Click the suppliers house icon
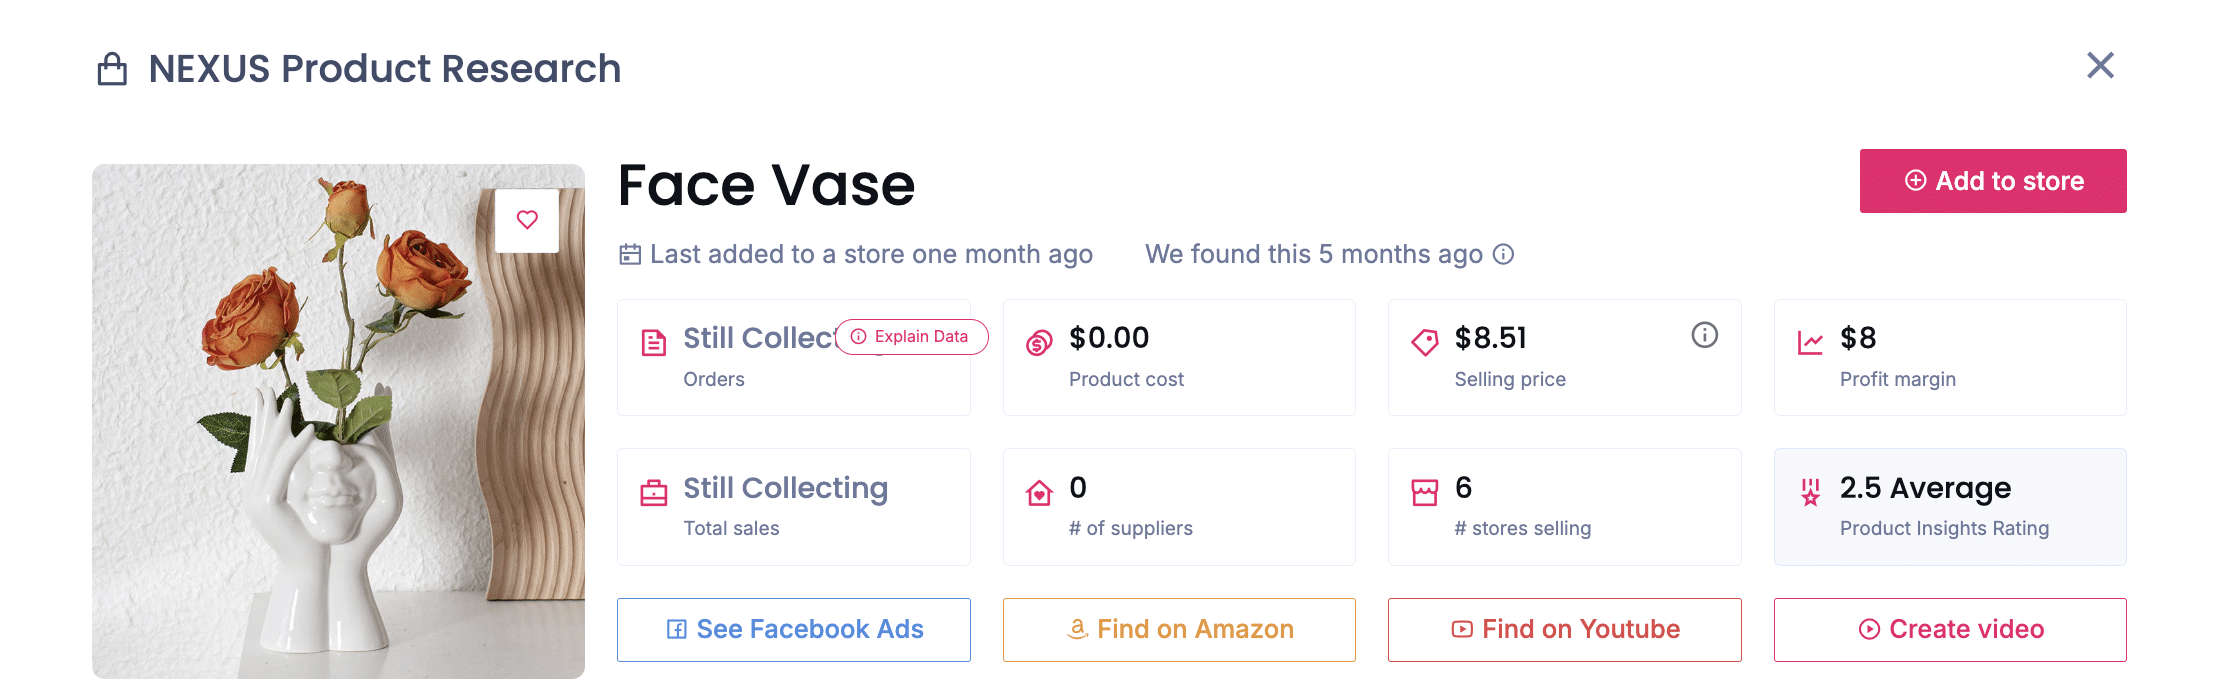This screenshot has width=2220, height=694. pos(1039,492)
